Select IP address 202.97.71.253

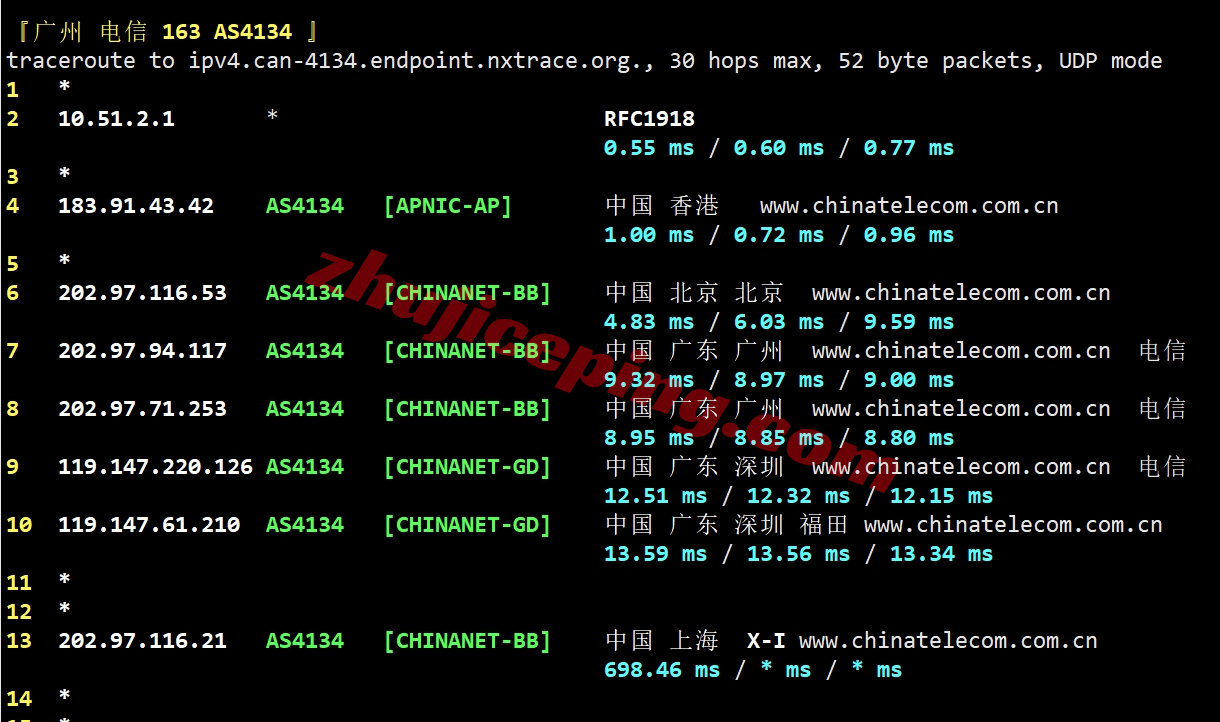click(x=142, y=409)
